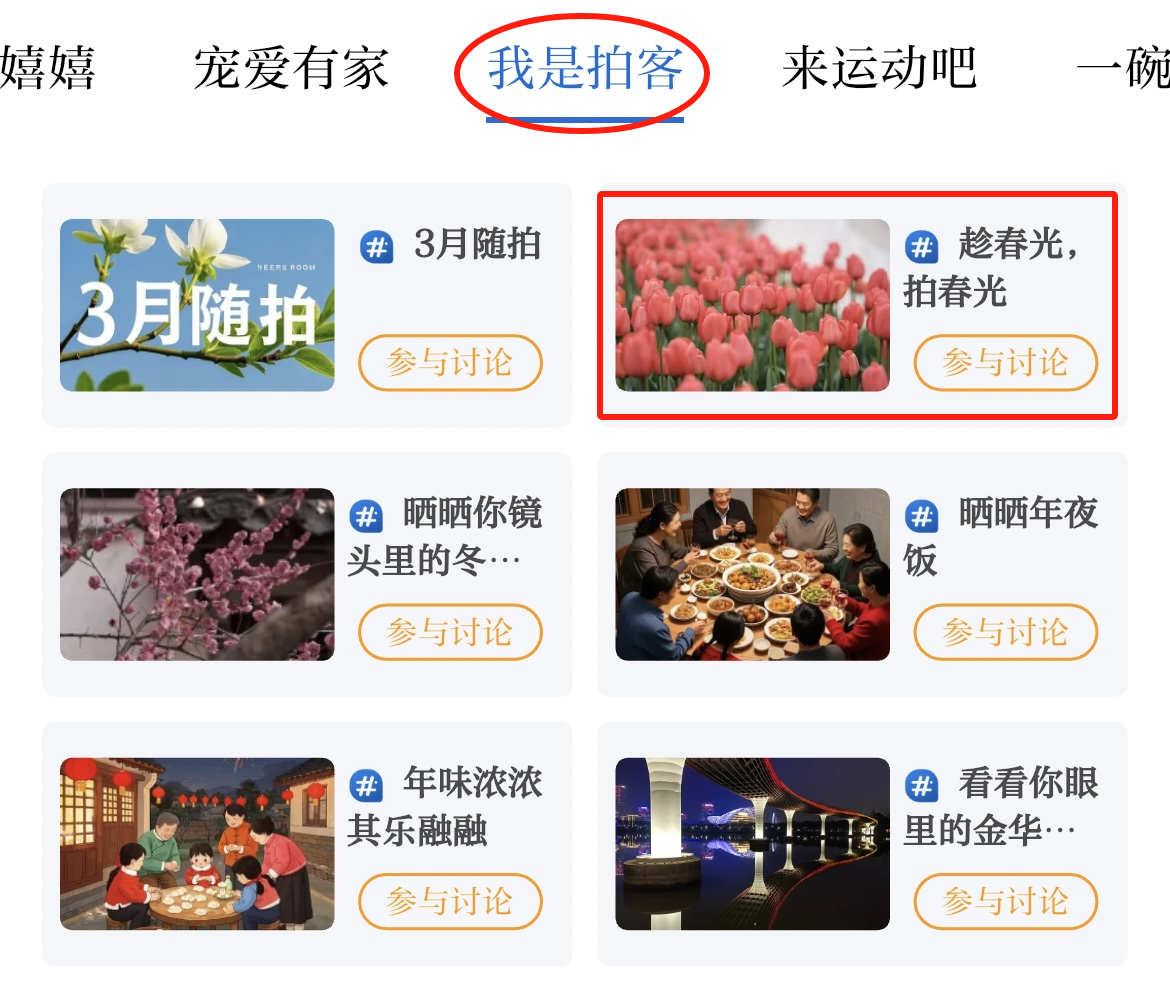This screenshot has width=1170, height=982.
Task: Click hashtag icon beside 晒晒年夜饭
Action: [922, 516]
